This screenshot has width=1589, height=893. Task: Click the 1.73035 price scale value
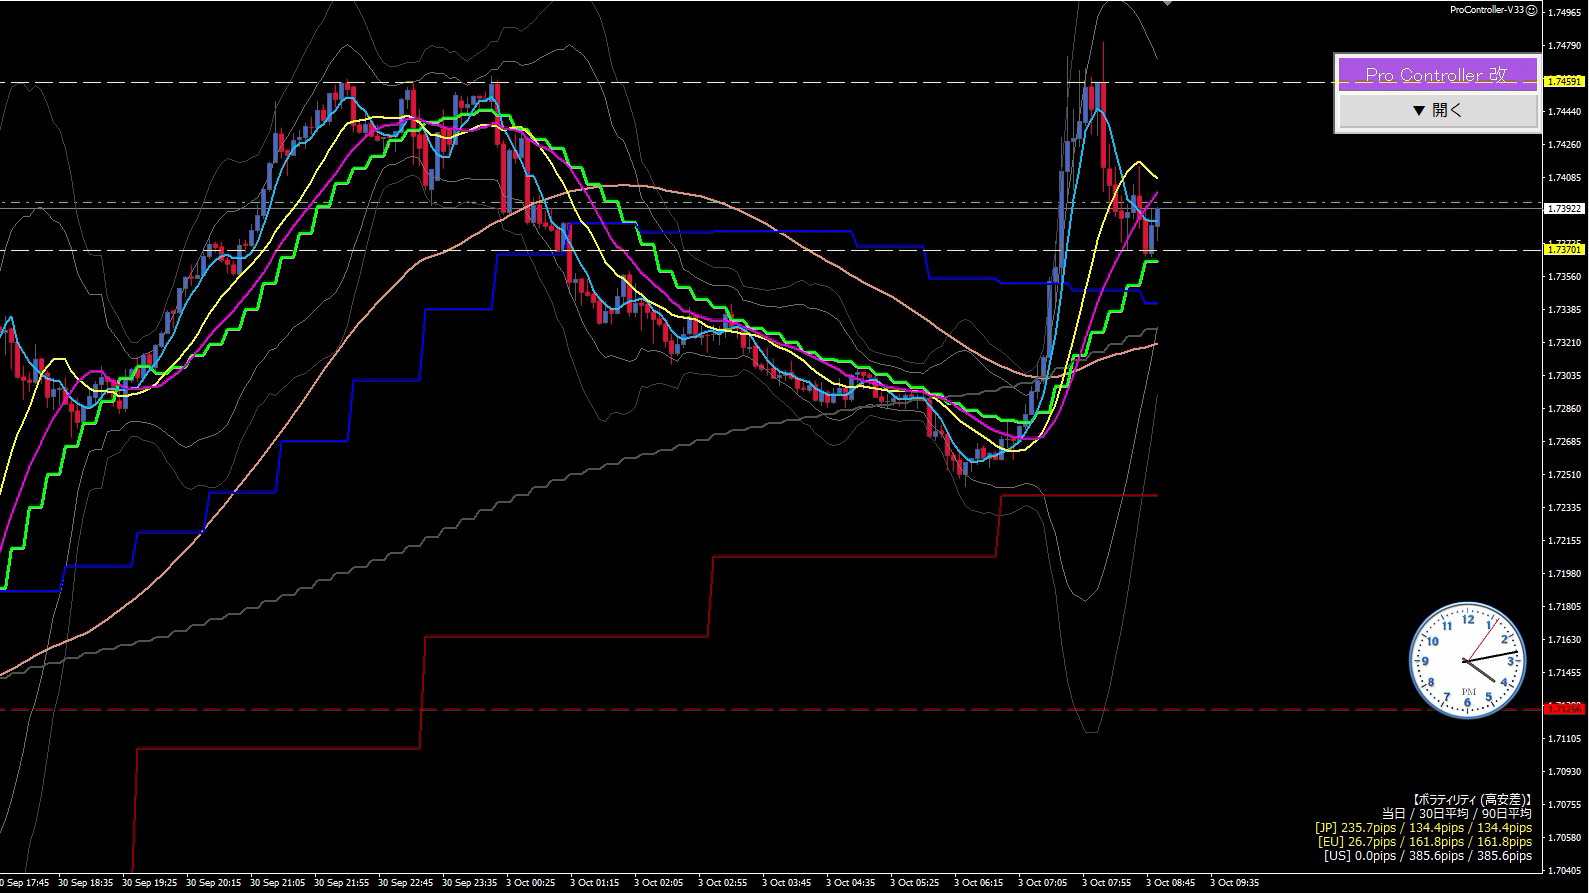coord(1564,376)
